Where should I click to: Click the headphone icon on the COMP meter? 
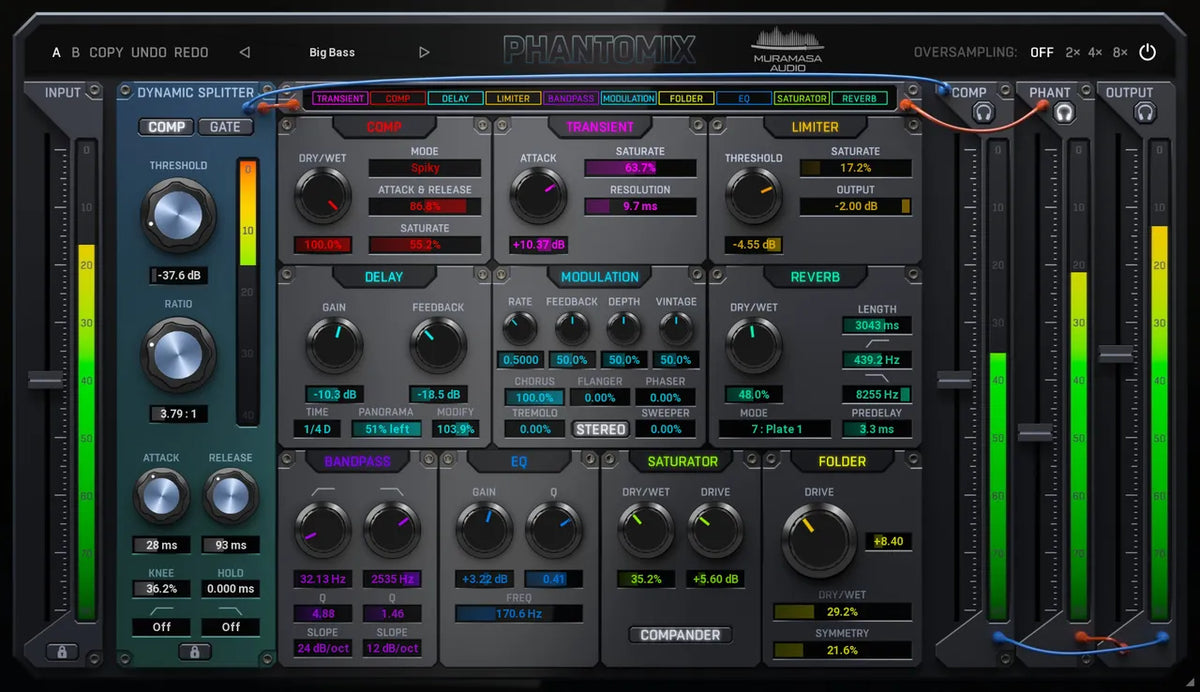(x=983, y=113)
